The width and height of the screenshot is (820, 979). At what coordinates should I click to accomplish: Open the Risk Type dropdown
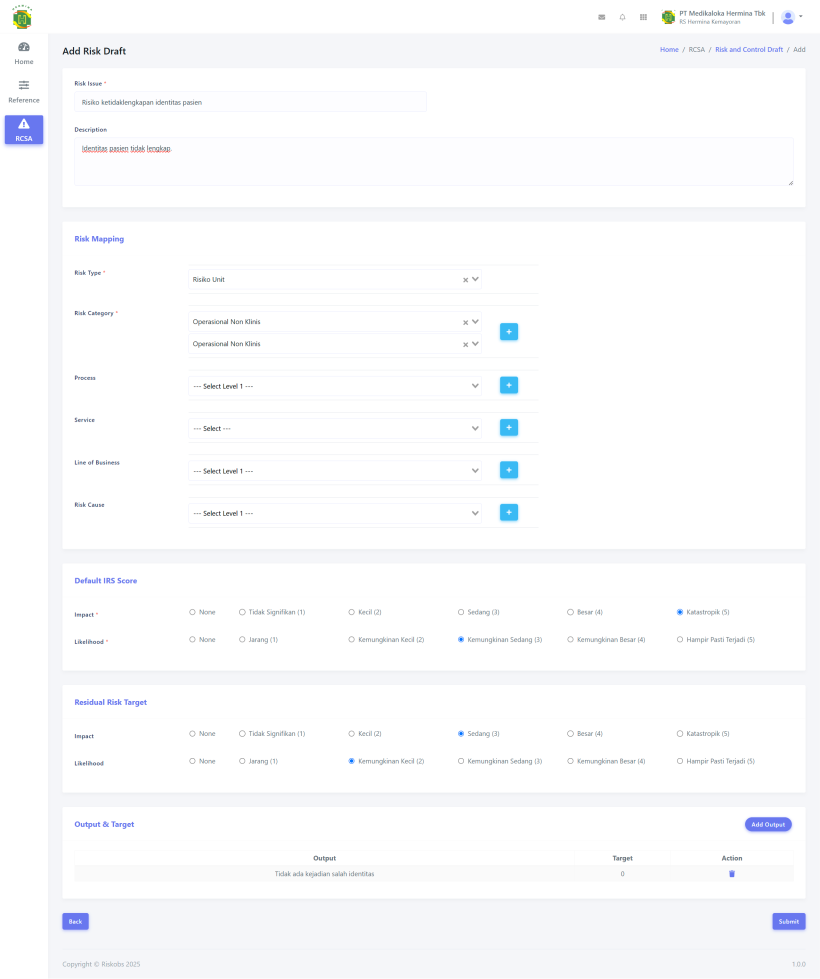coord(335,280)
